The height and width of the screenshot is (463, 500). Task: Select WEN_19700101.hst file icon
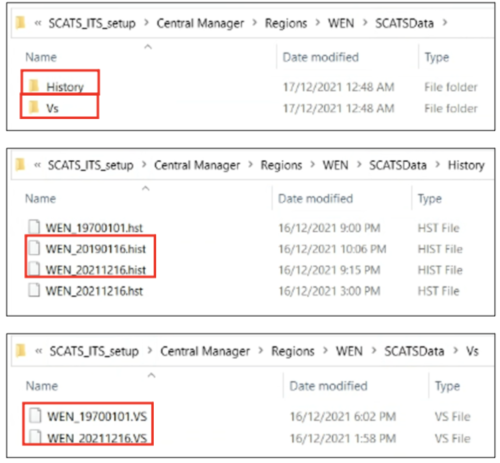(34, 227)
